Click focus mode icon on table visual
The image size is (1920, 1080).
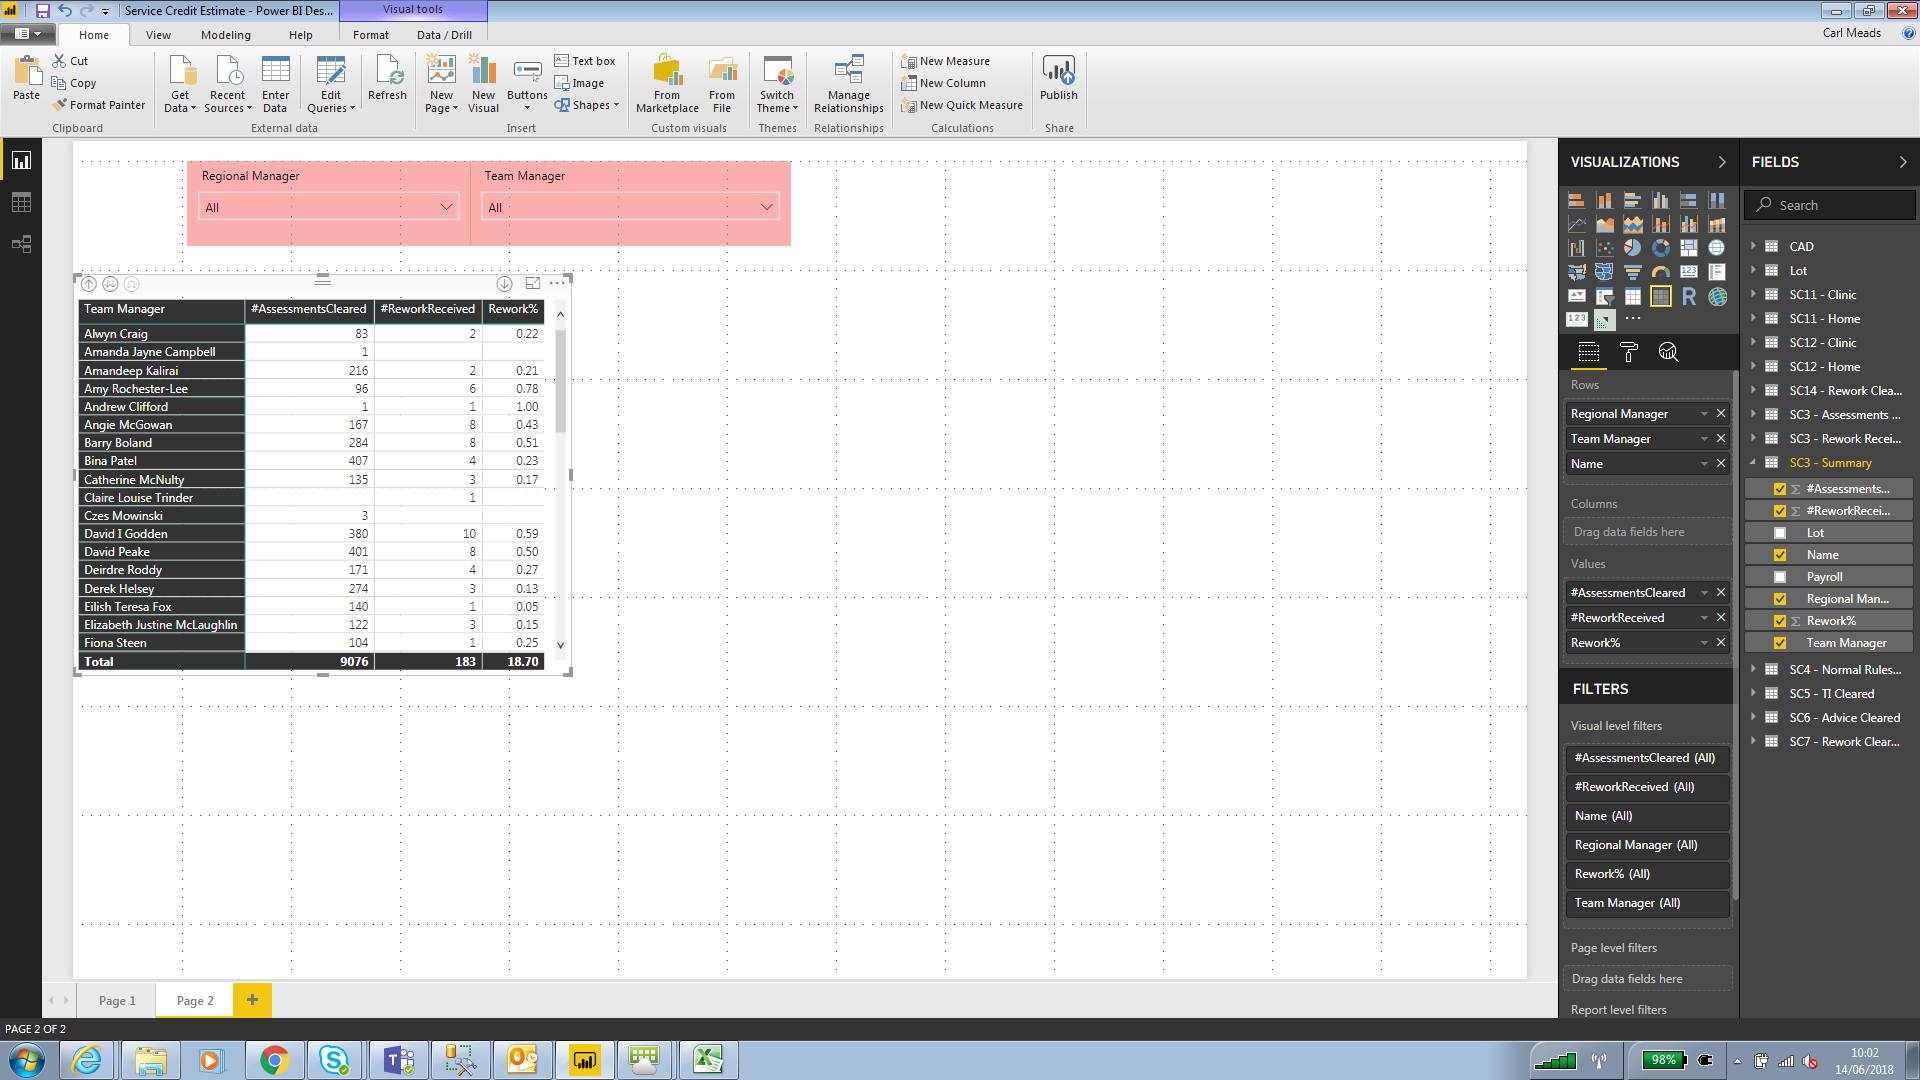[532, 284]
